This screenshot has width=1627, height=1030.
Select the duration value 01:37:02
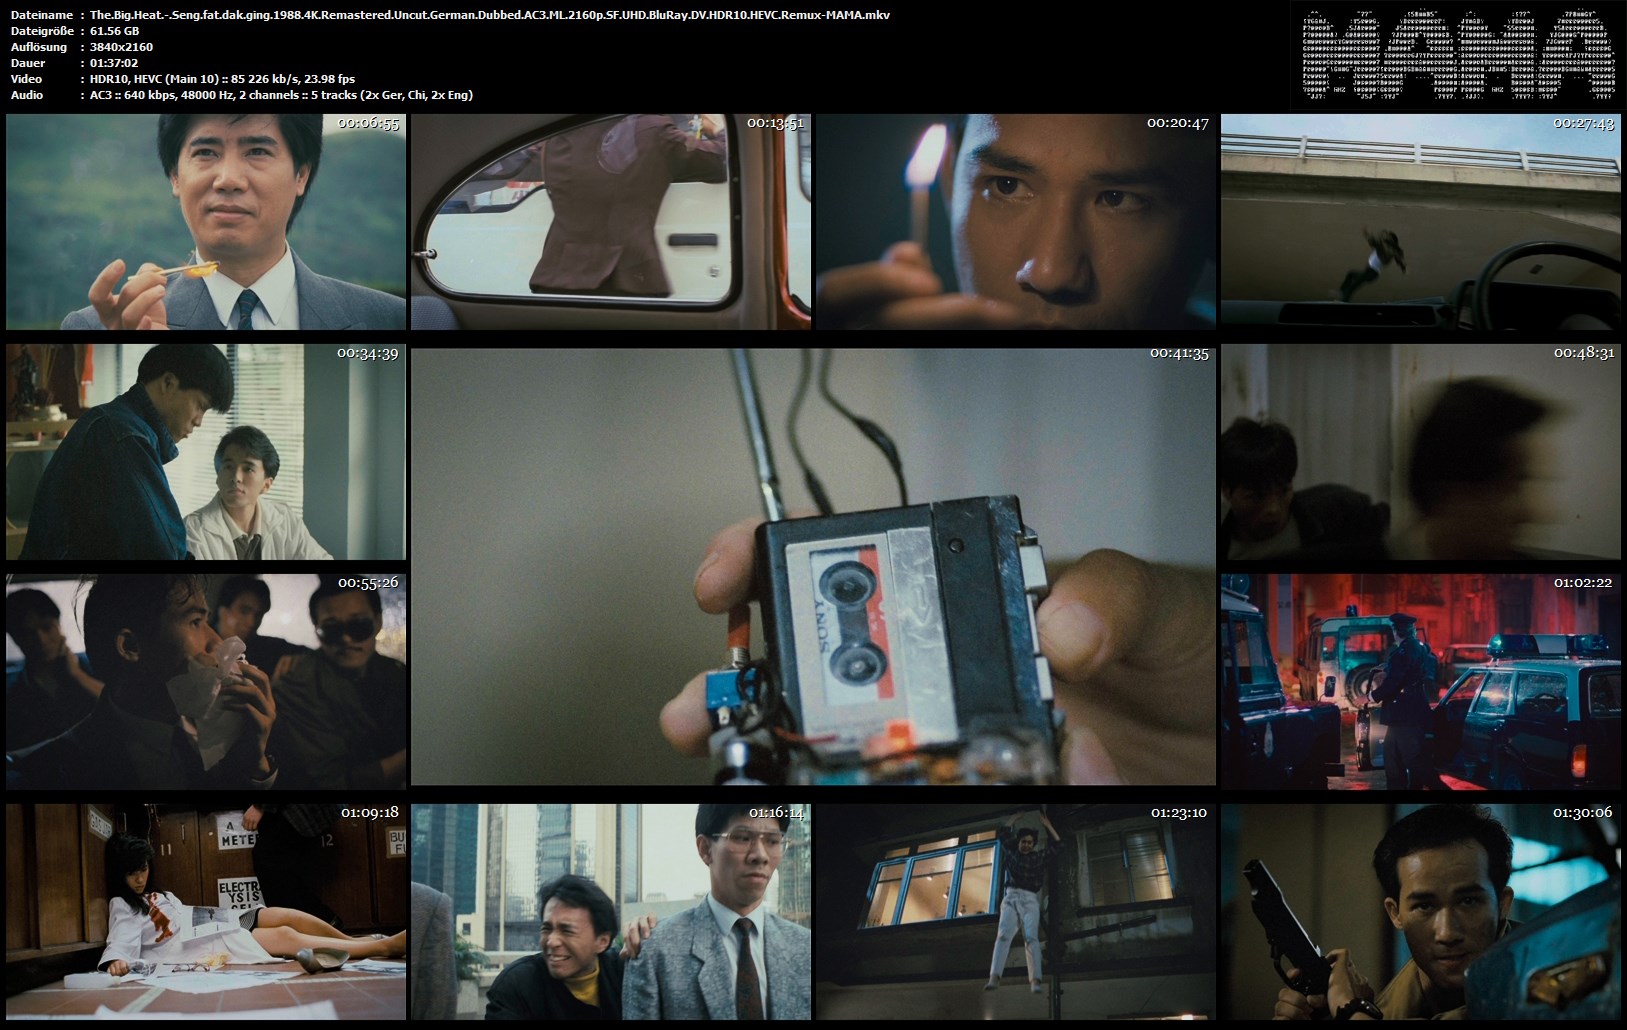[x=114, y=63]
